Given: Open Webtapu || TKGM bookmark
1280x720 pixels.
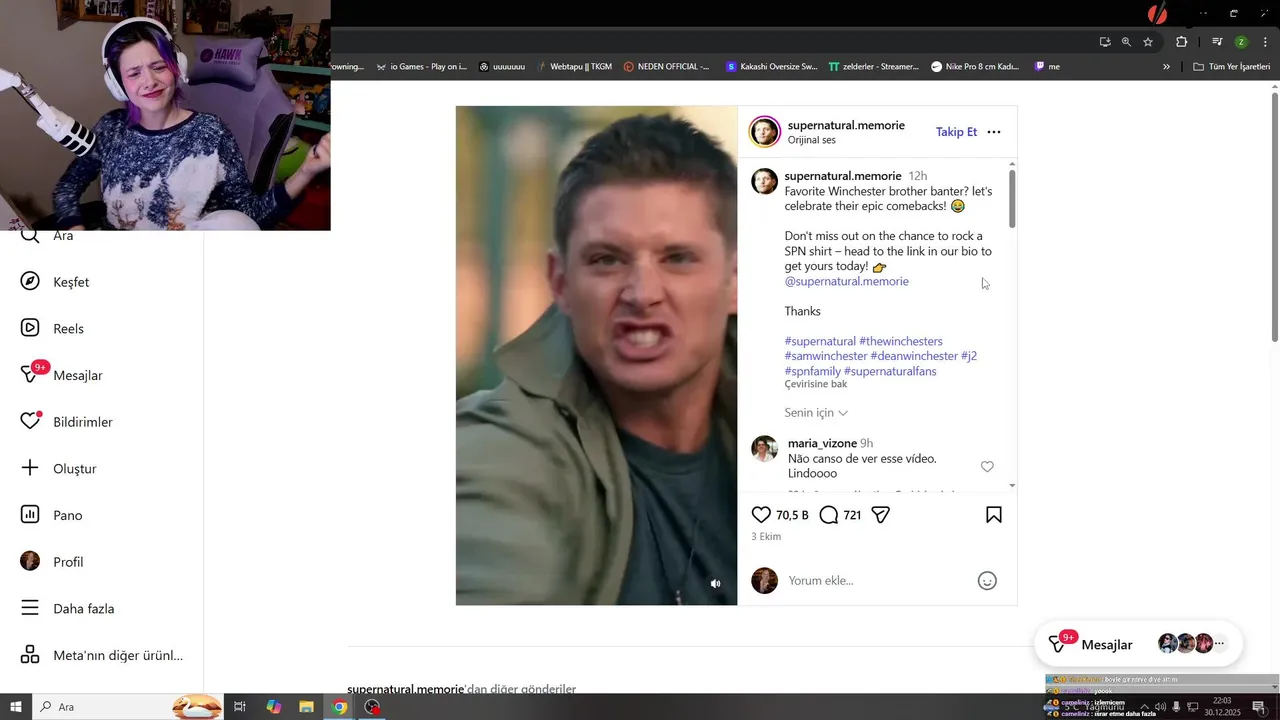Looking at the screenshot, I should 573,67.
